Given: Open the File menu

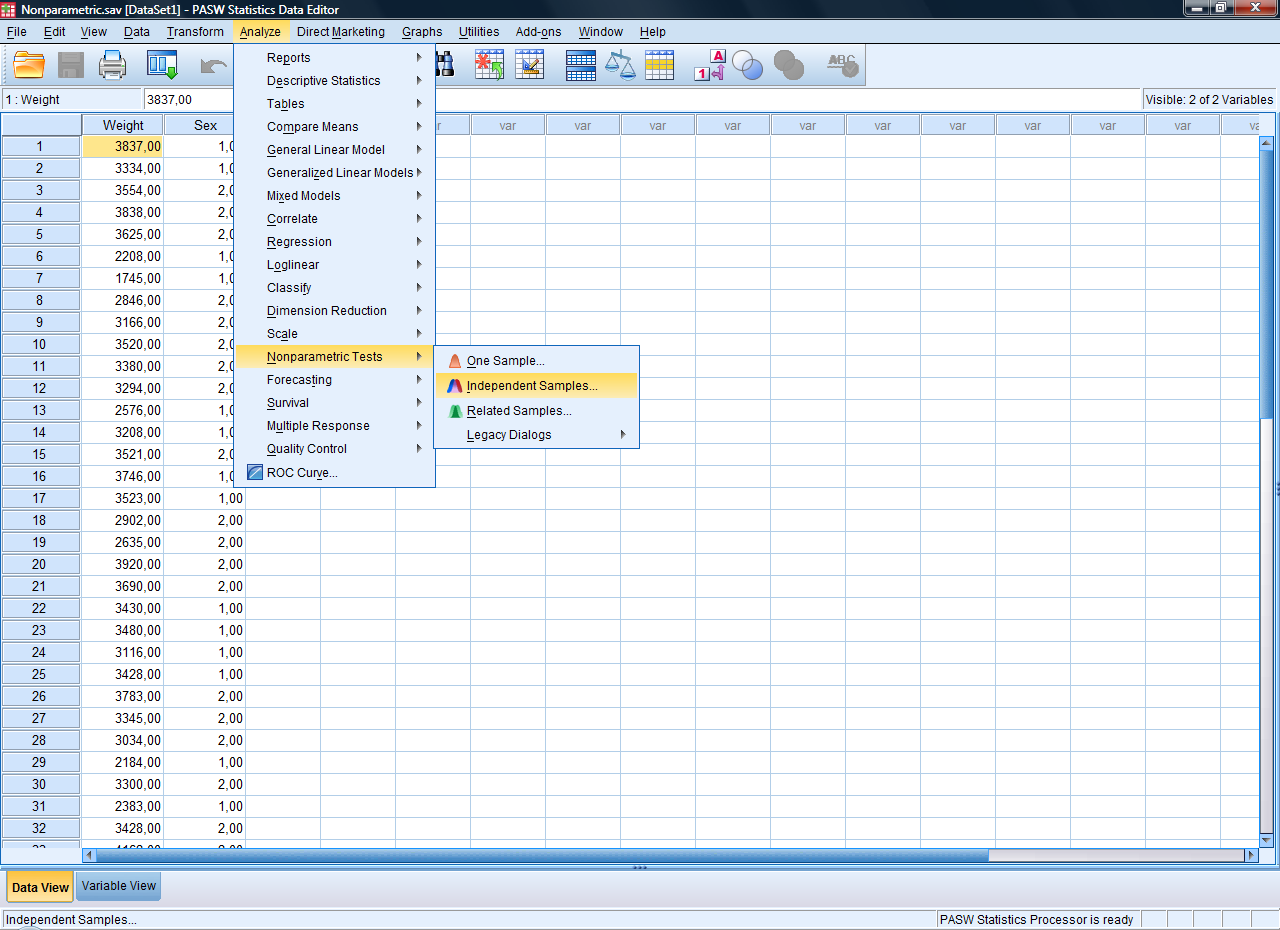Looking at the screenshot, I should [x=16, y=32].
